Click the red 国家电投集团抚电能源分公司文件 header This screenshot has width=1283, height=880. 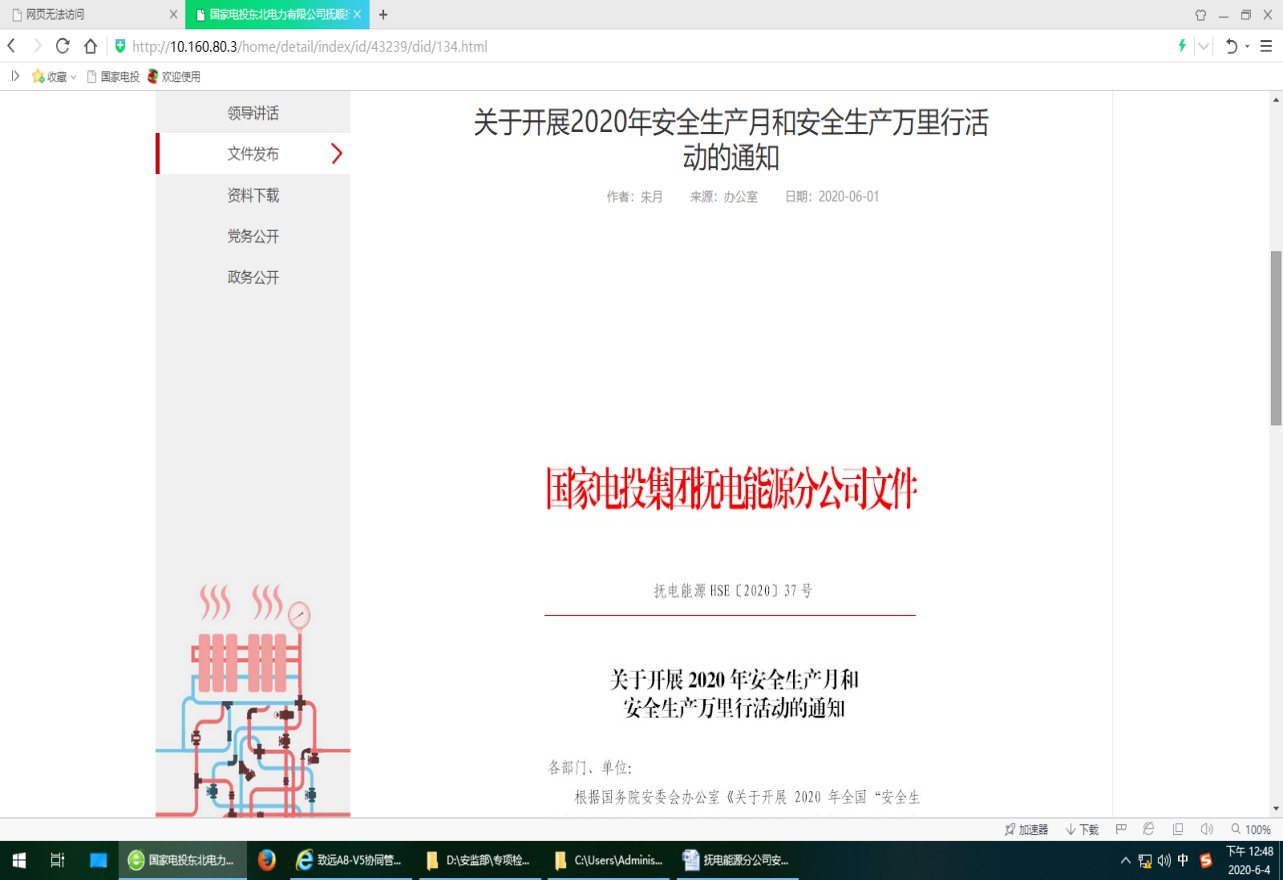pos(730,489)
